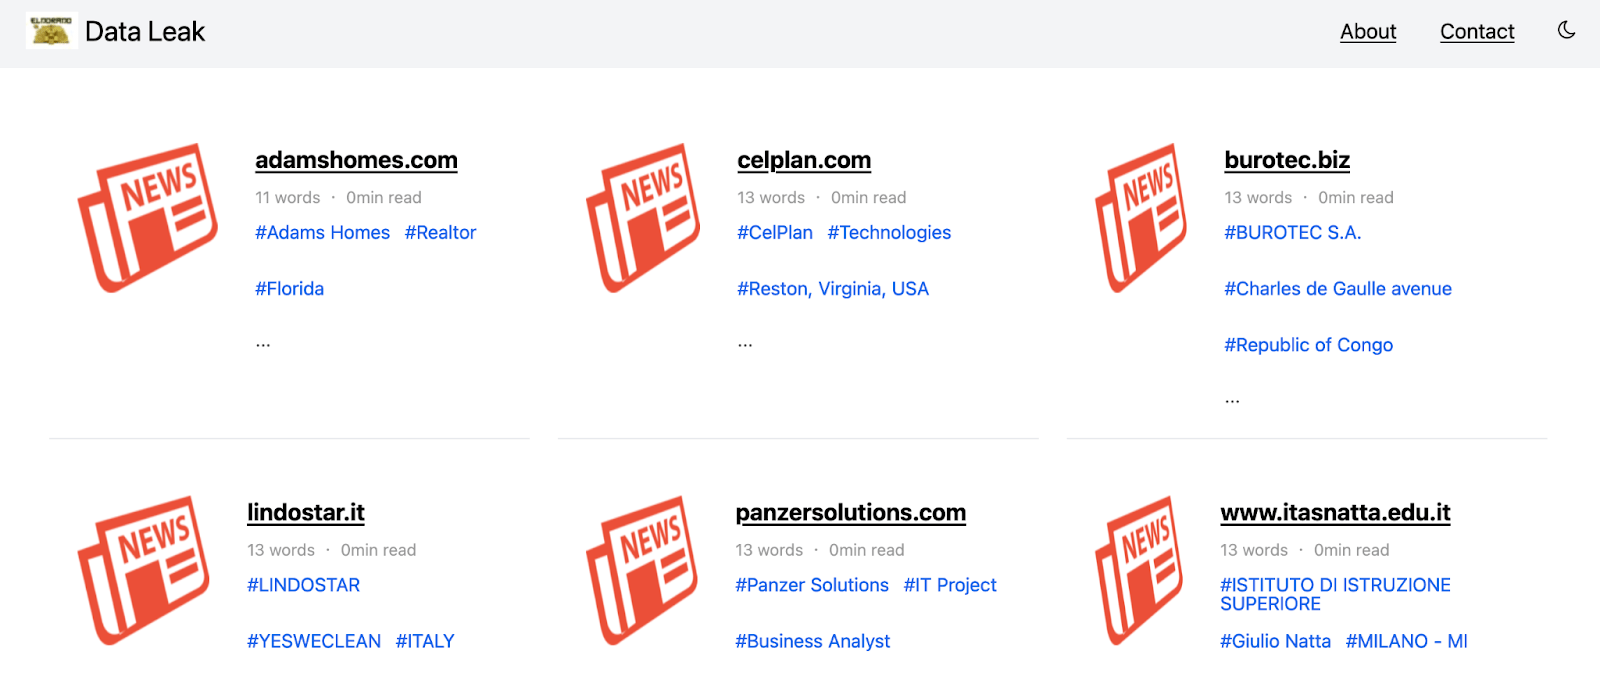This screenshot has width=1600, height=691.
Task: Click the news icon beside lindostar.it
Action: point(144,570)
